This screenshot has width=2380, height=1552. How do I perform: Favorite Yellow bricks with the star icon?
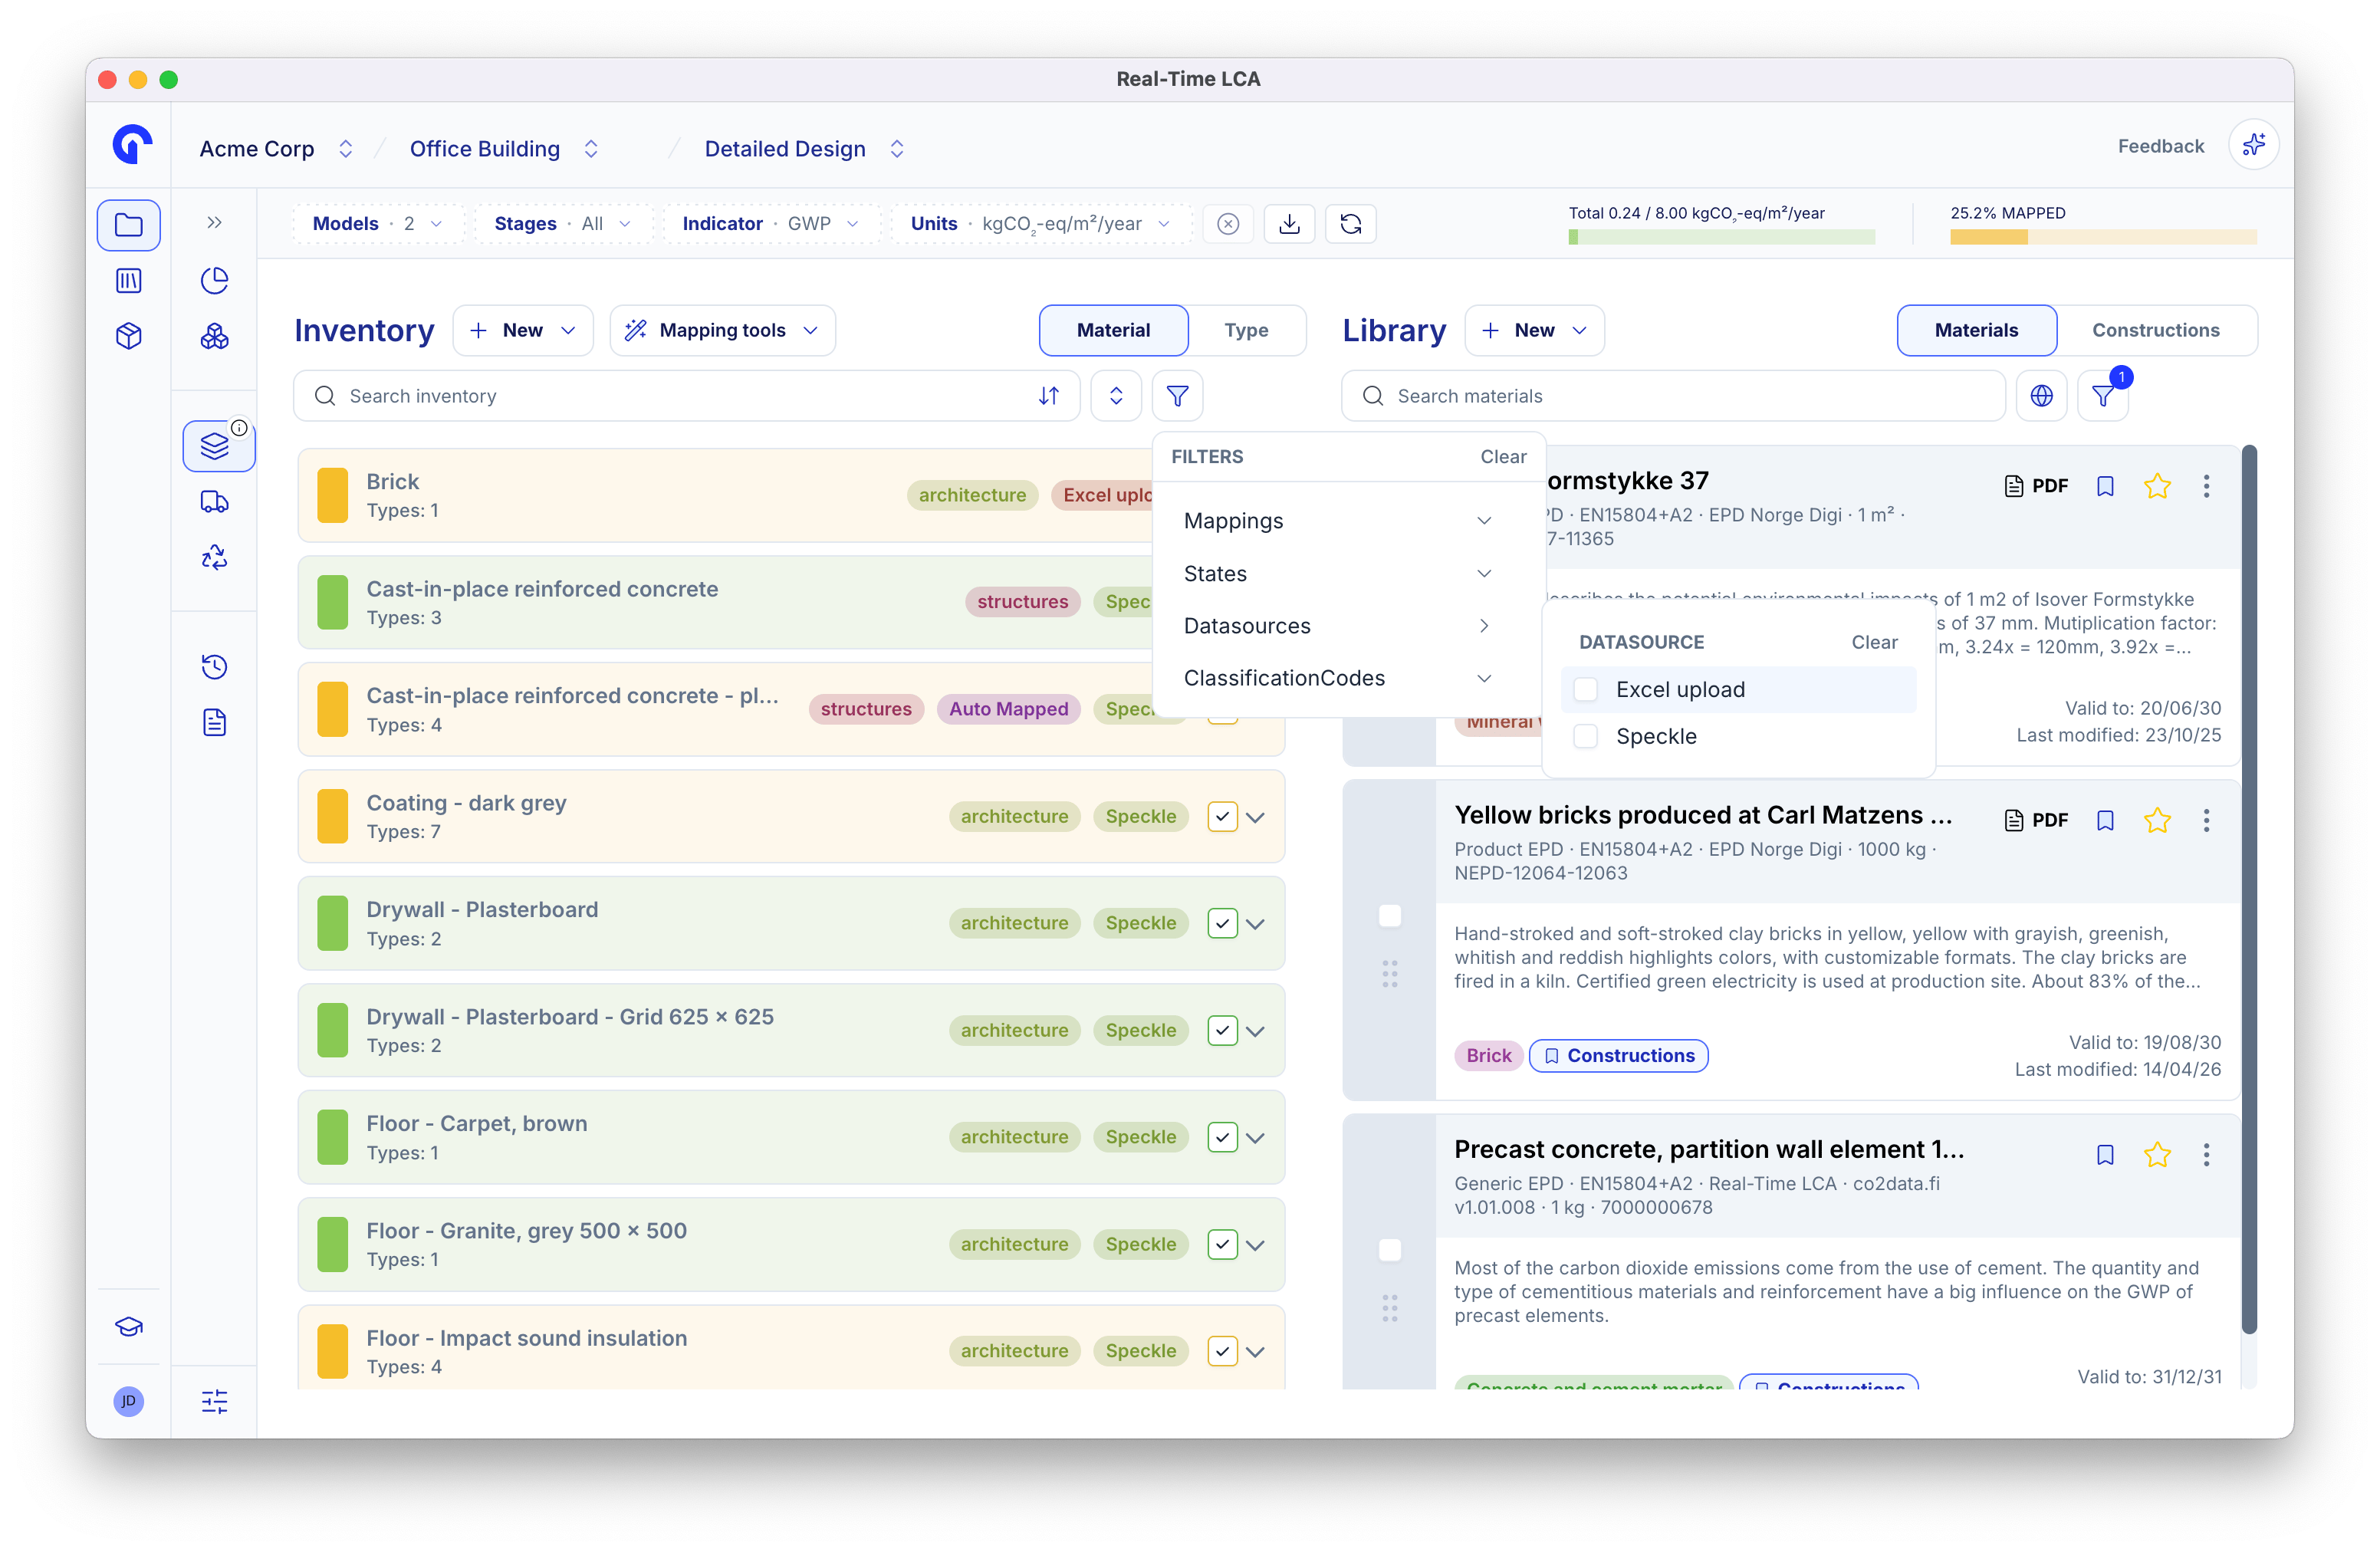pyautogui.click(x=2157, y=821)
